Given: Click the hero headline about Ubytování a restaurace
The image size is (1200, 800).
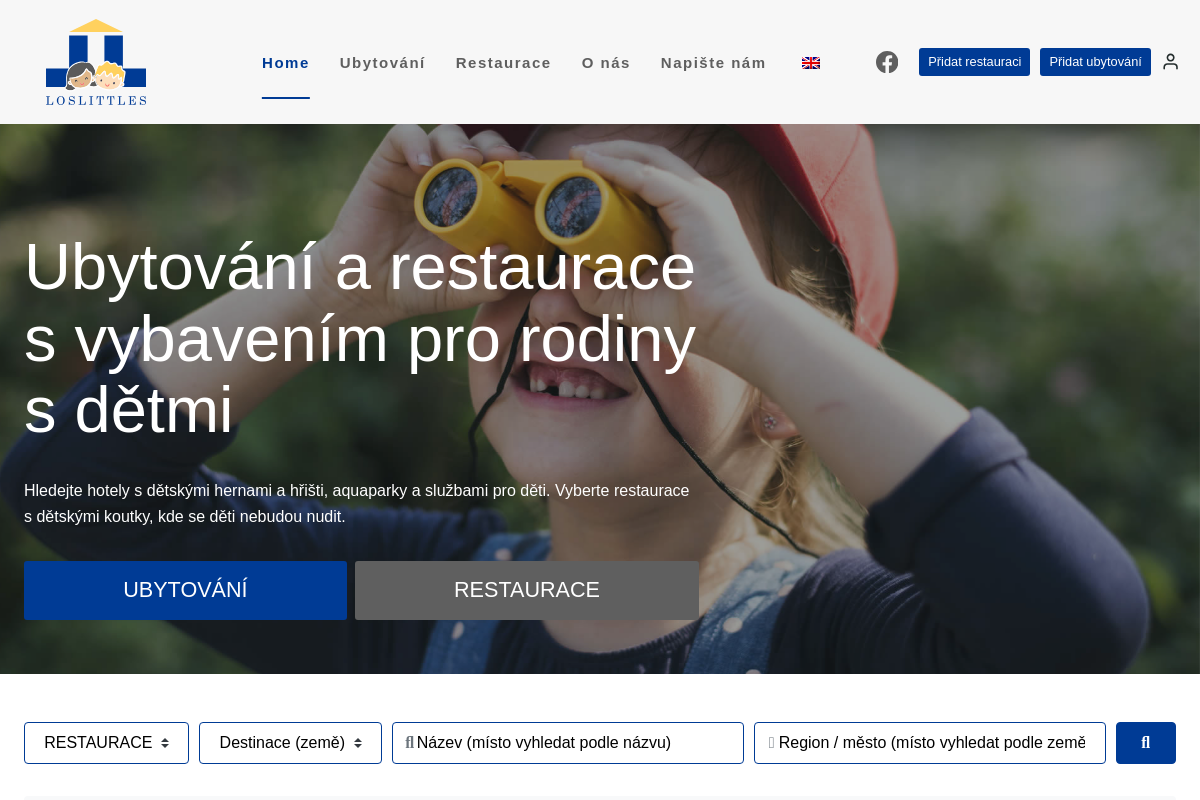Looking at the screenshot, I should [360, 338].
